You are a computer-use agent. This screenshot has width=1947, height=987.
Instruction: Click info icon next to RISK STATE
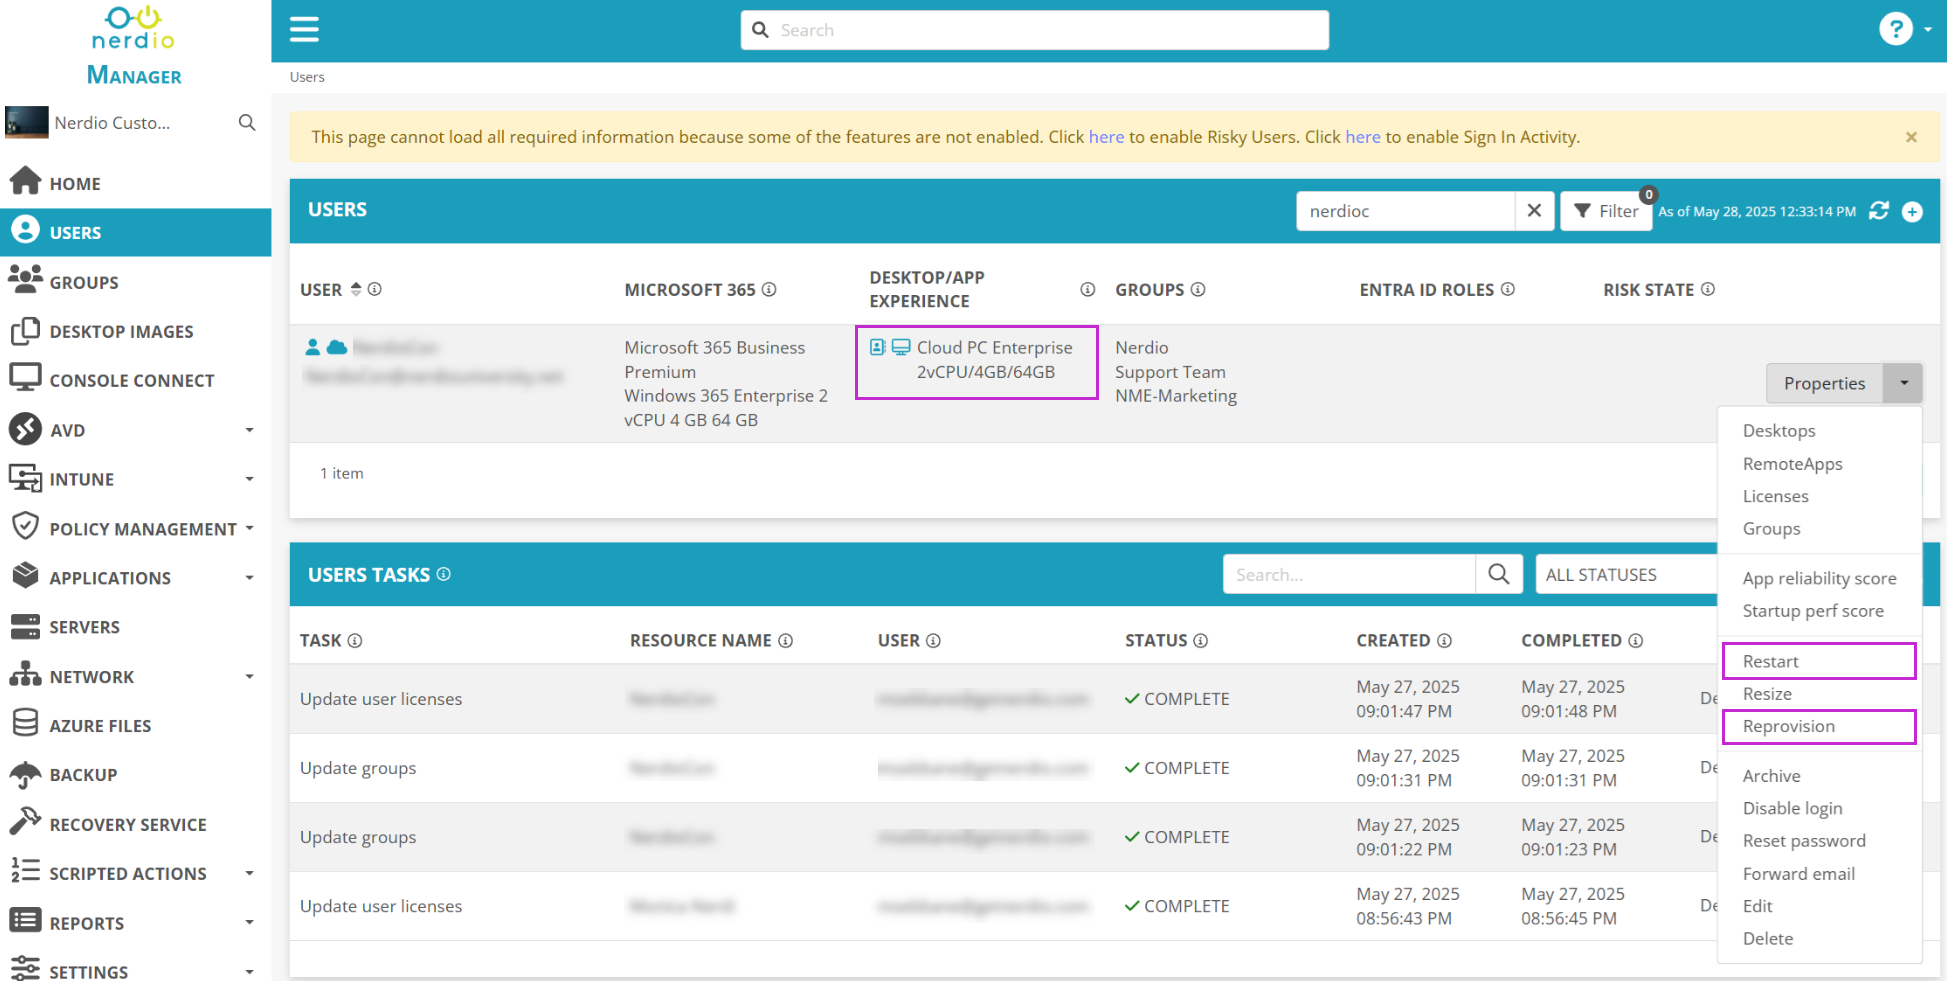[x=1708, y=289]
